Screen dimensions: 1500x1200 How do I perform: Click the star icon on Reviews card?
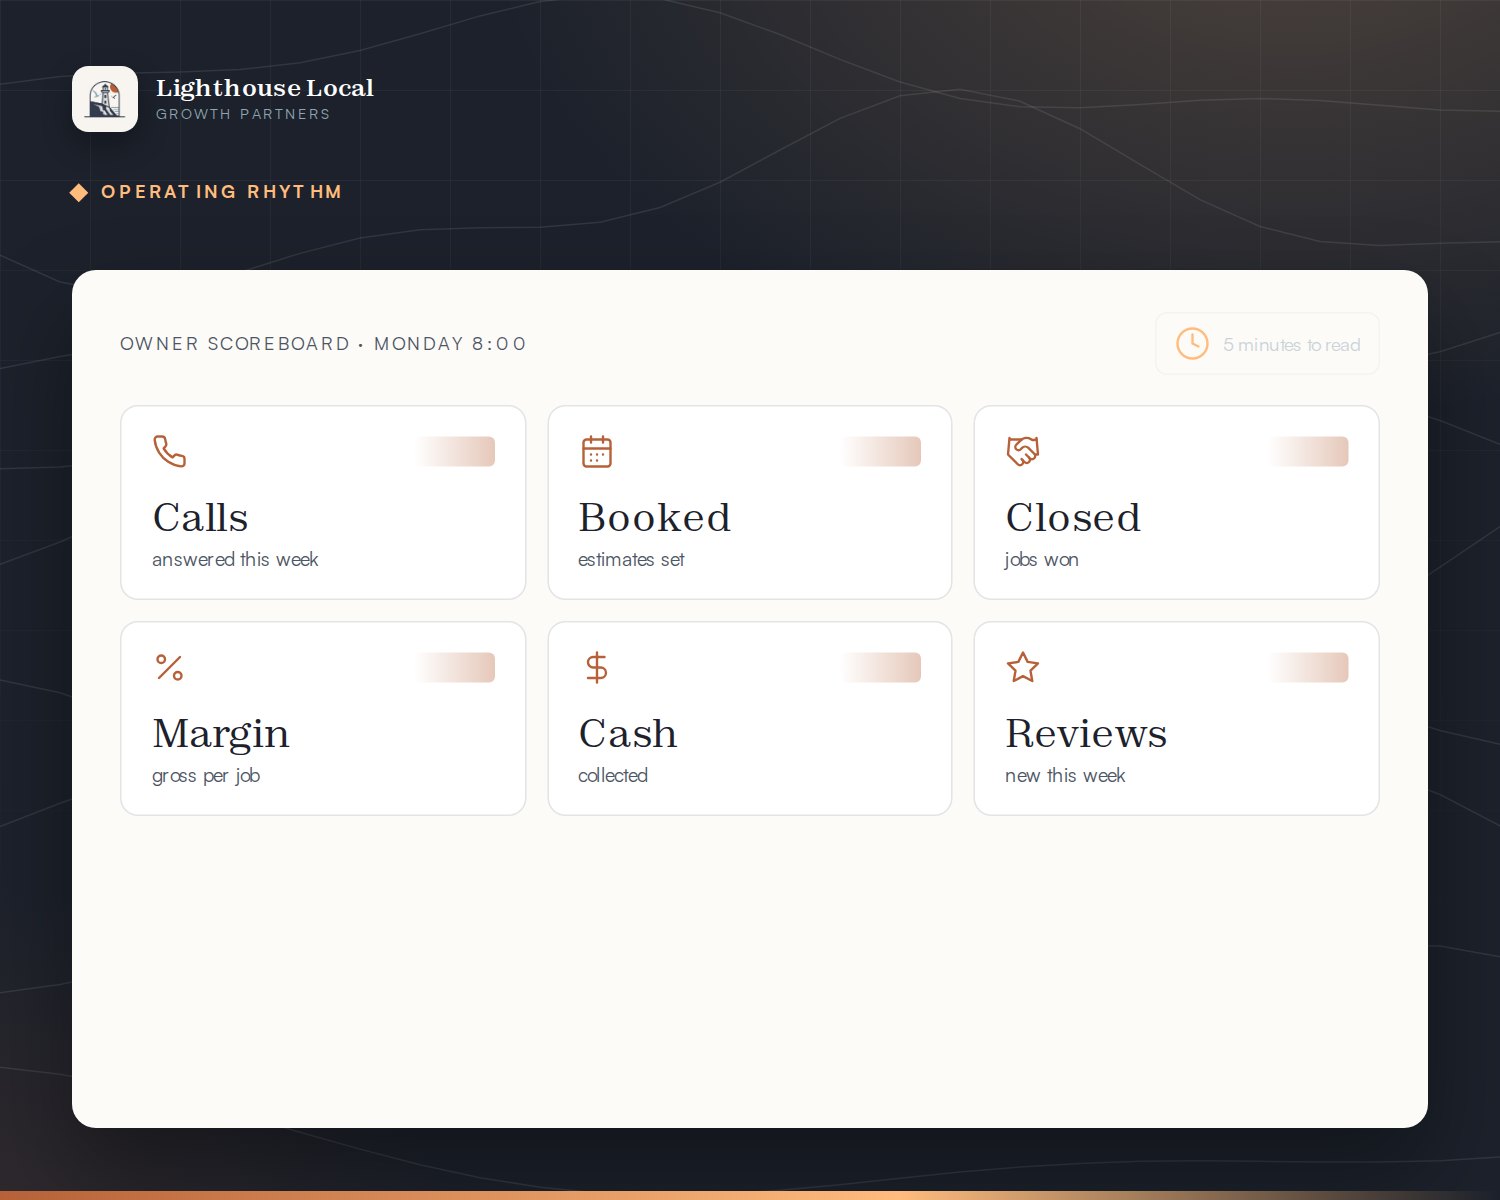click(x=1023, y=667)
